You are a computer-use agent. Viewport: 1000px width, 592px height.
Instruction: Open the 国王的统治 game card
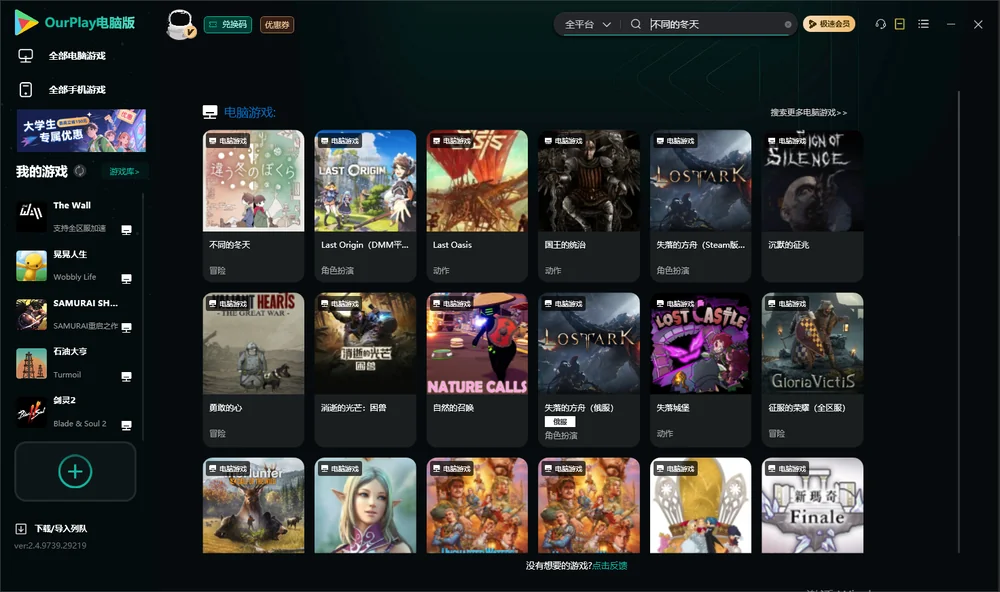(x=589, y=205)
